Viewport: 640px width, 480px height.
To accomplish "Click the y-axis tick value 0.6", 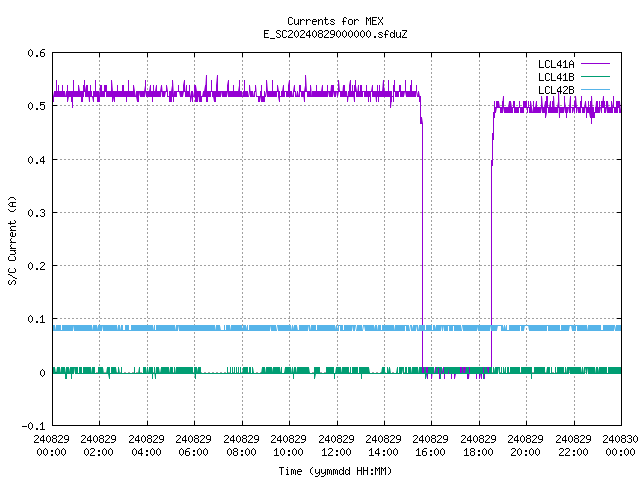I will point(36,53).
